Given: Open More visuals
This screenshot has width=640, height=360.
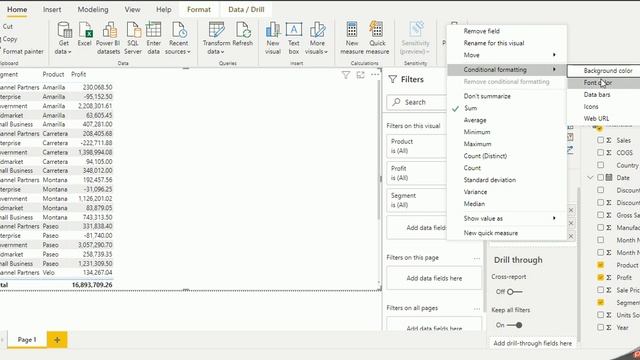Looking at the screenshot, I should 317,38.
